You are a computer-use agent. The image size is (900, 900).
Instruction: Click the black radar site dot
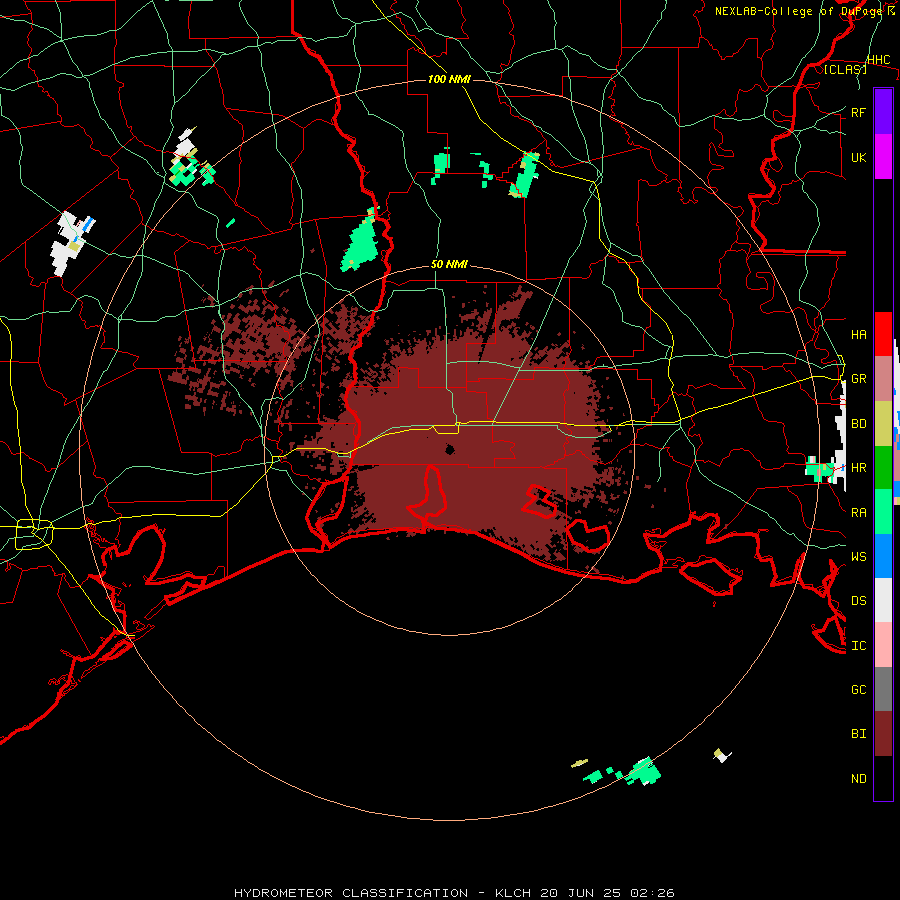point(450,449)
